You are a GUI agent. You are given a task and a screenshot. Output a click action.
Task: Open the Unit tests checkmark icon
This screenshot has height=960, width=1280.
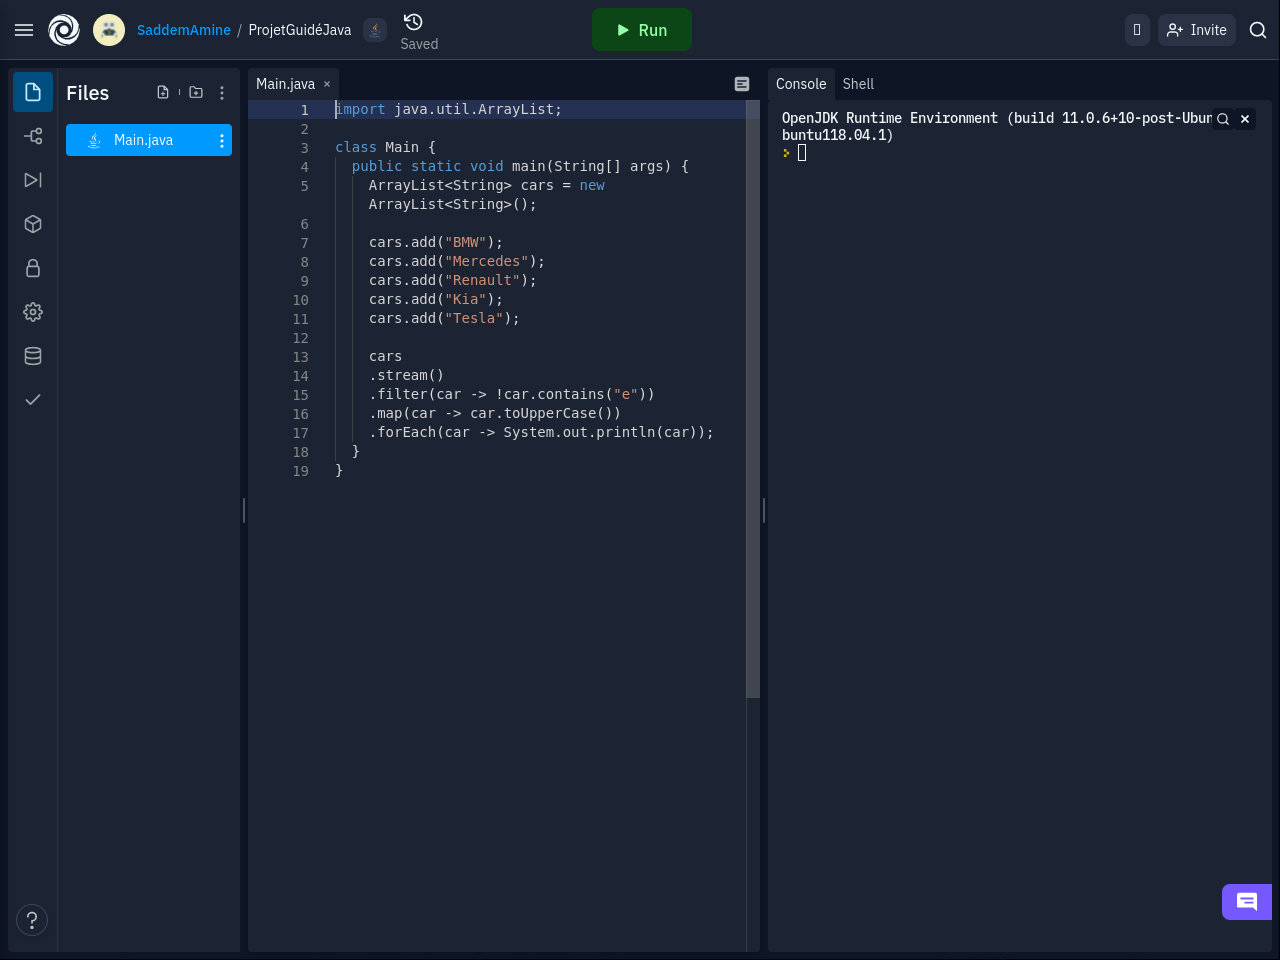click(x=33, y=400)
